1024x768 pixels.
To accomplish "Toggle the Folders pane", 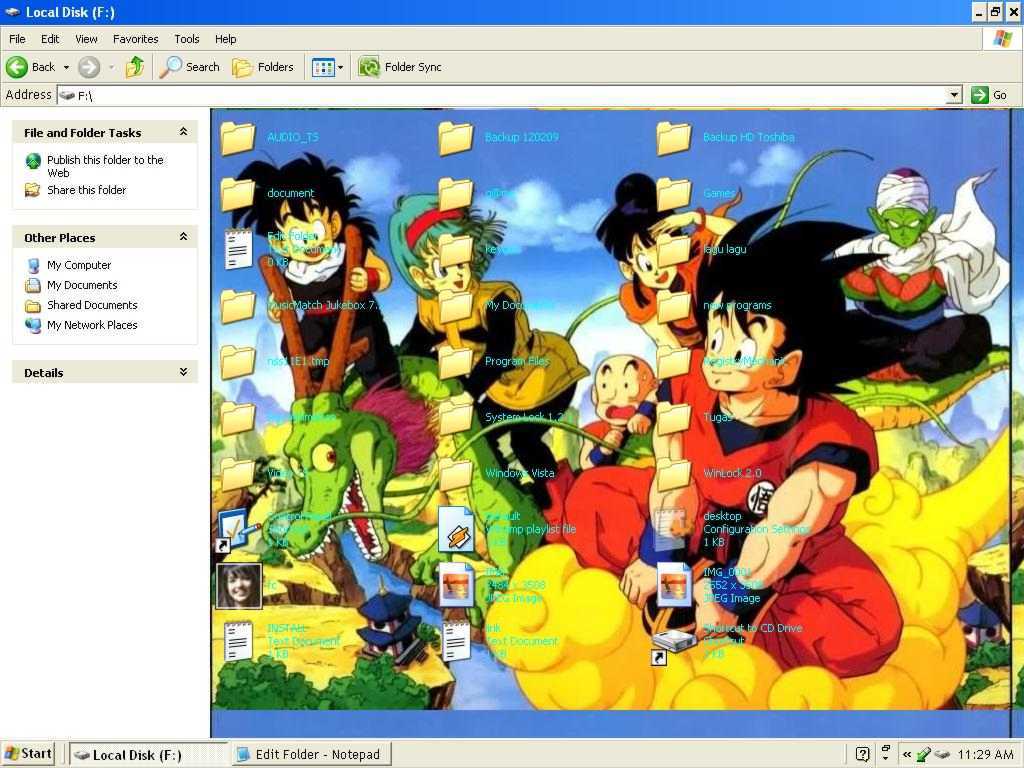I will [263, 67].
